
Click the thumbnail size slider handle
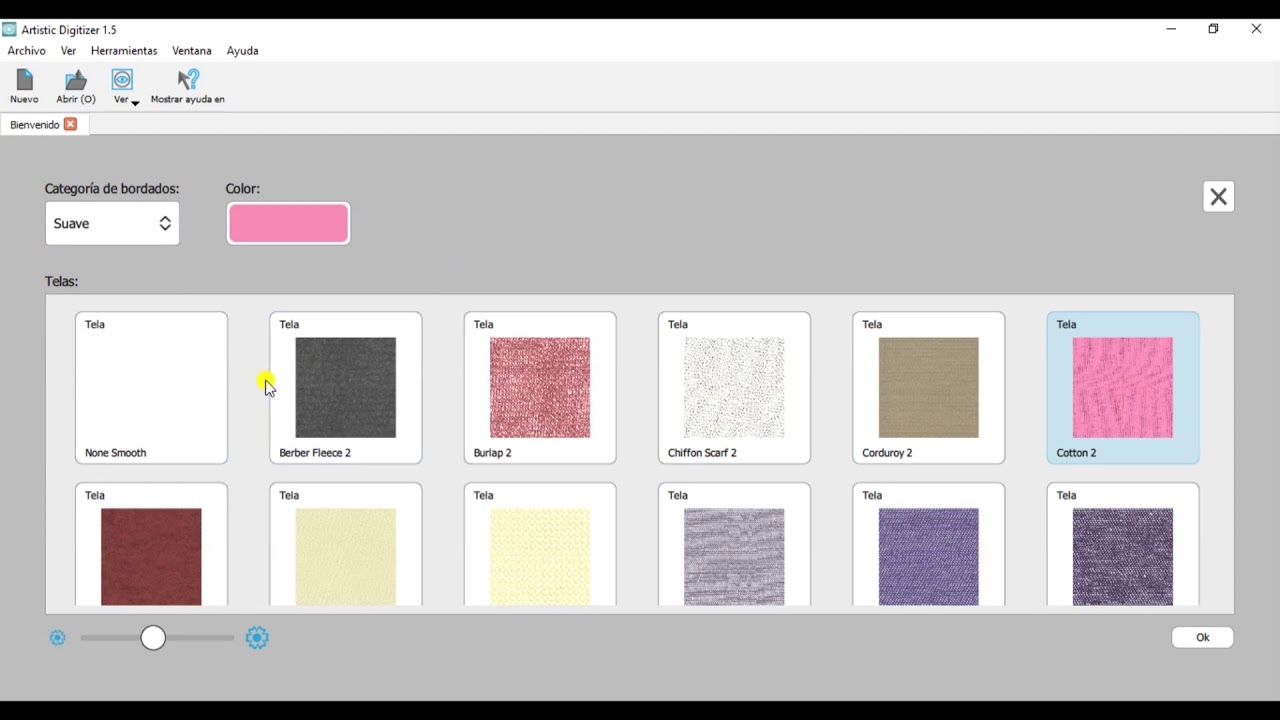pos(153,638)
